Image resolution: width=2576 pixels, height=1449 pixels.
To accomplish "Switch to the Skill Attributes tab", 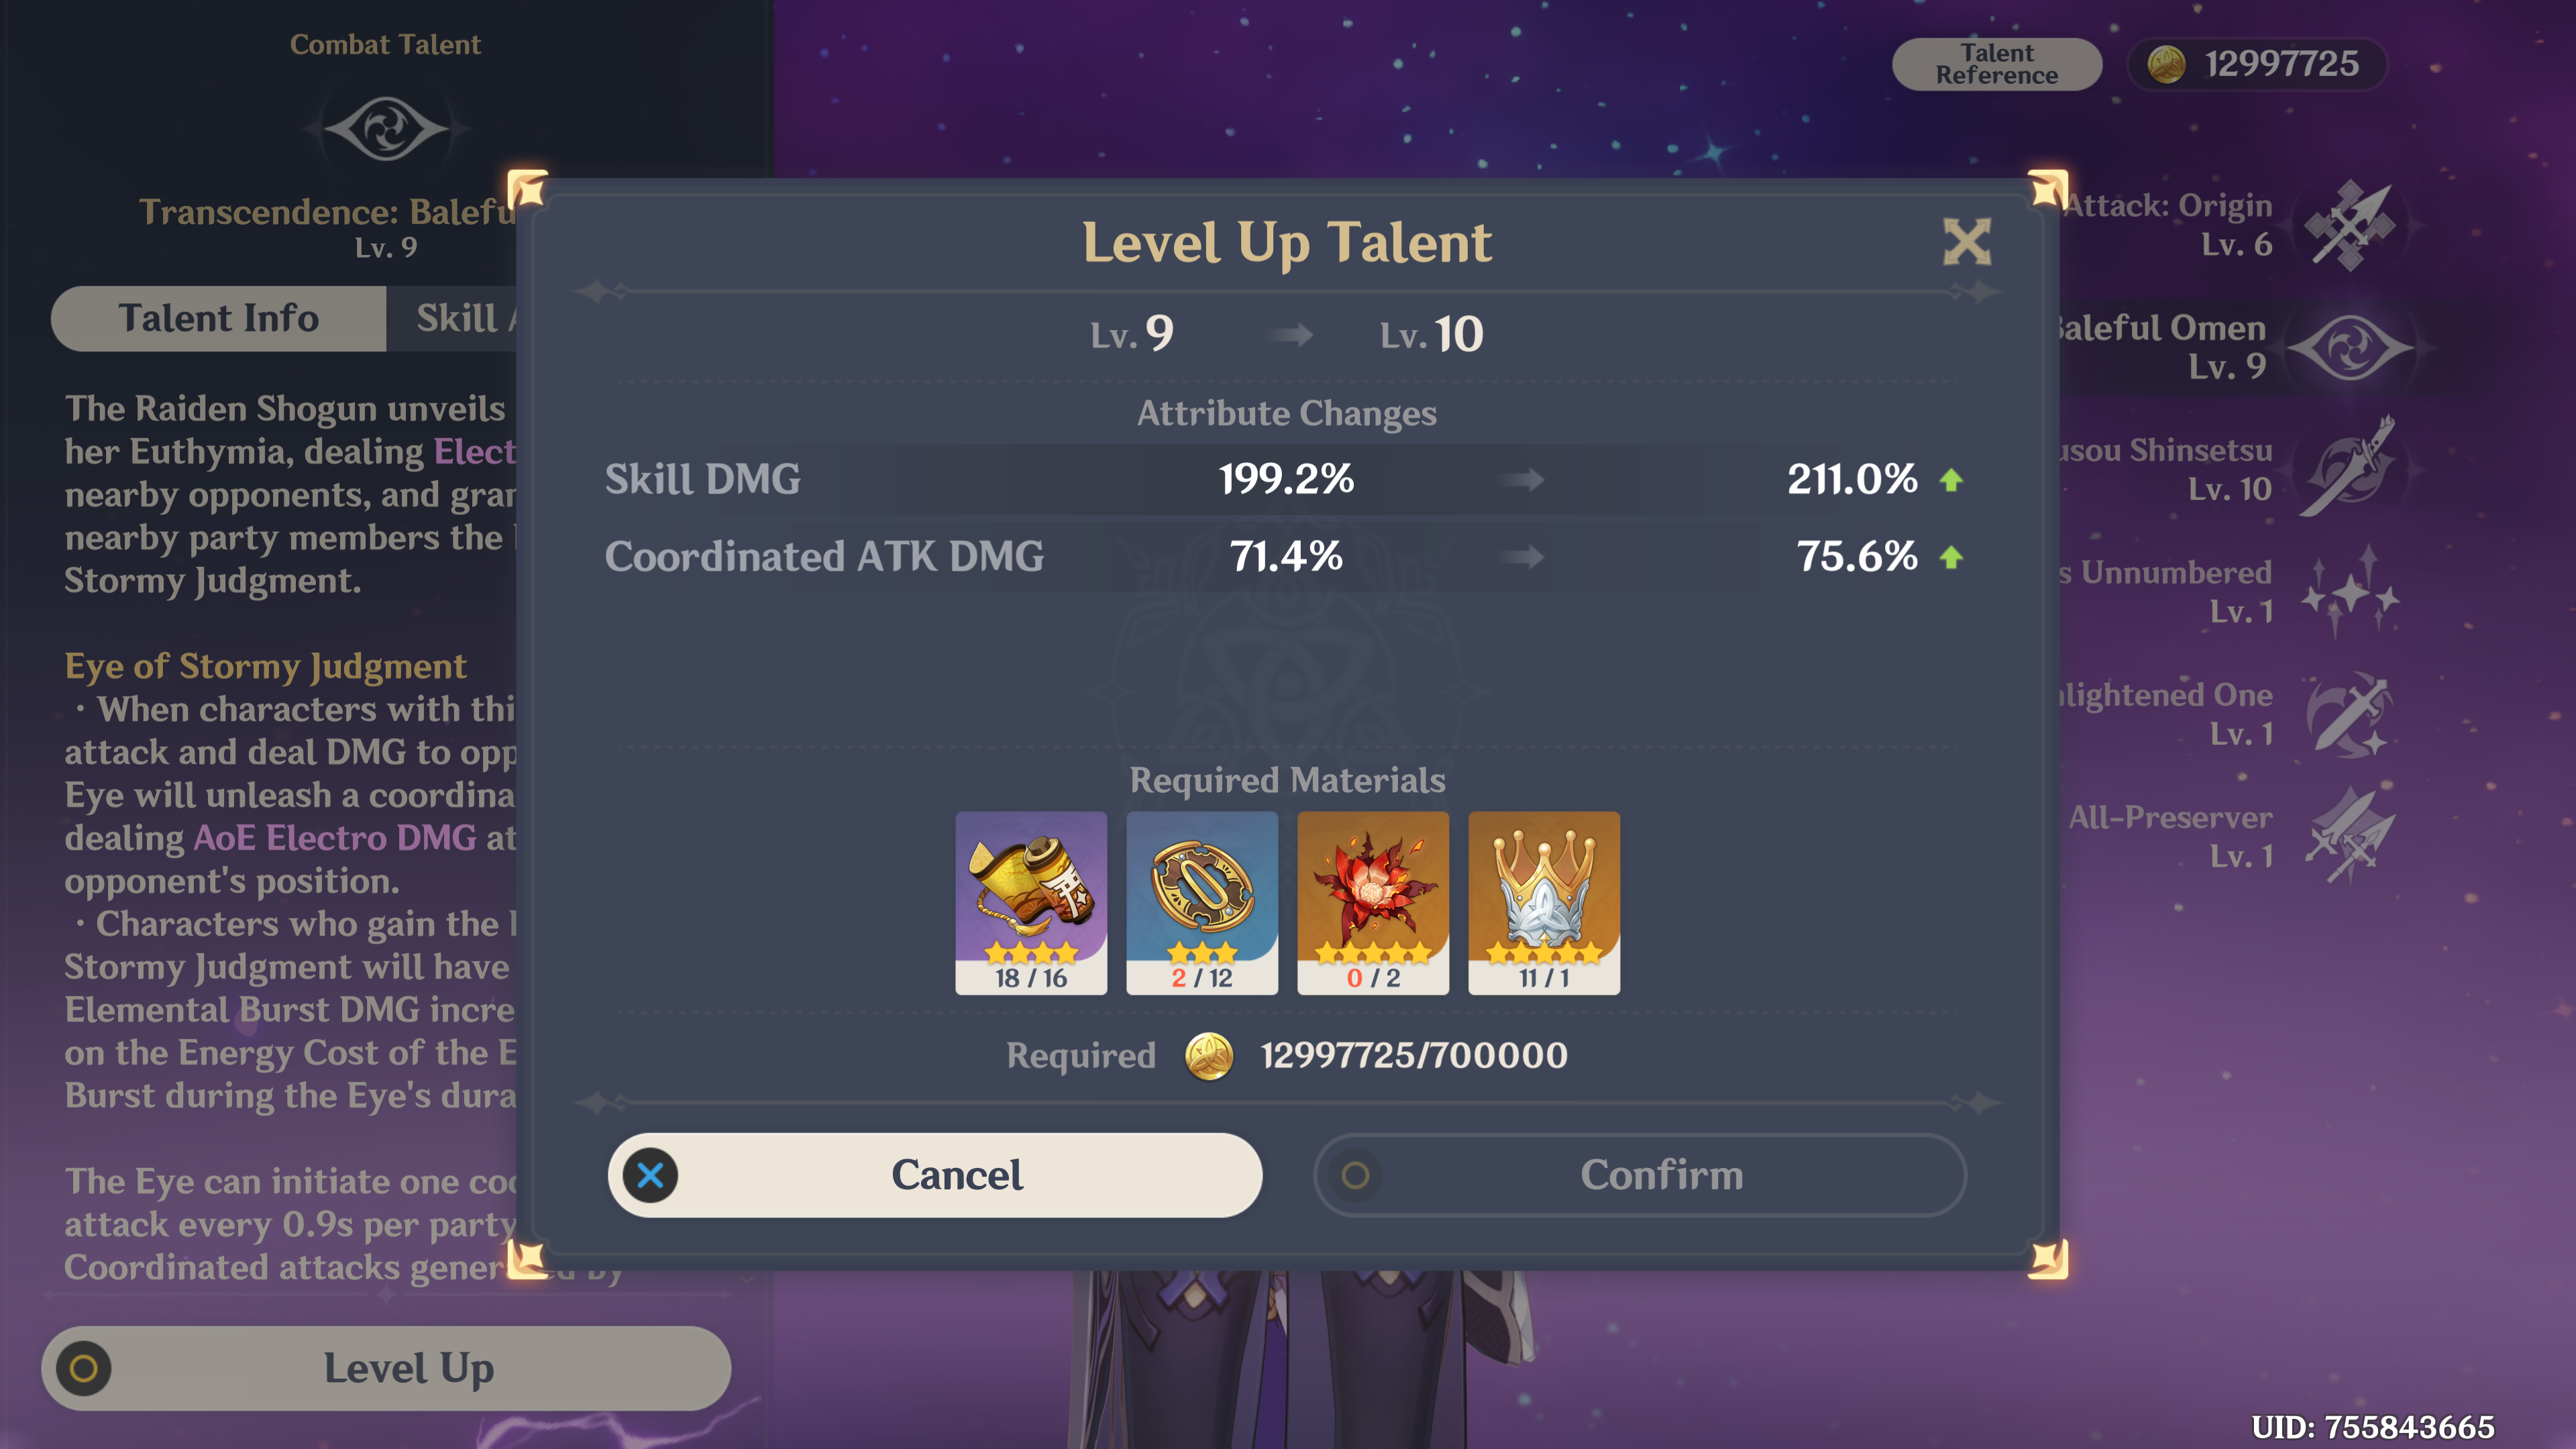I will 456,318.
